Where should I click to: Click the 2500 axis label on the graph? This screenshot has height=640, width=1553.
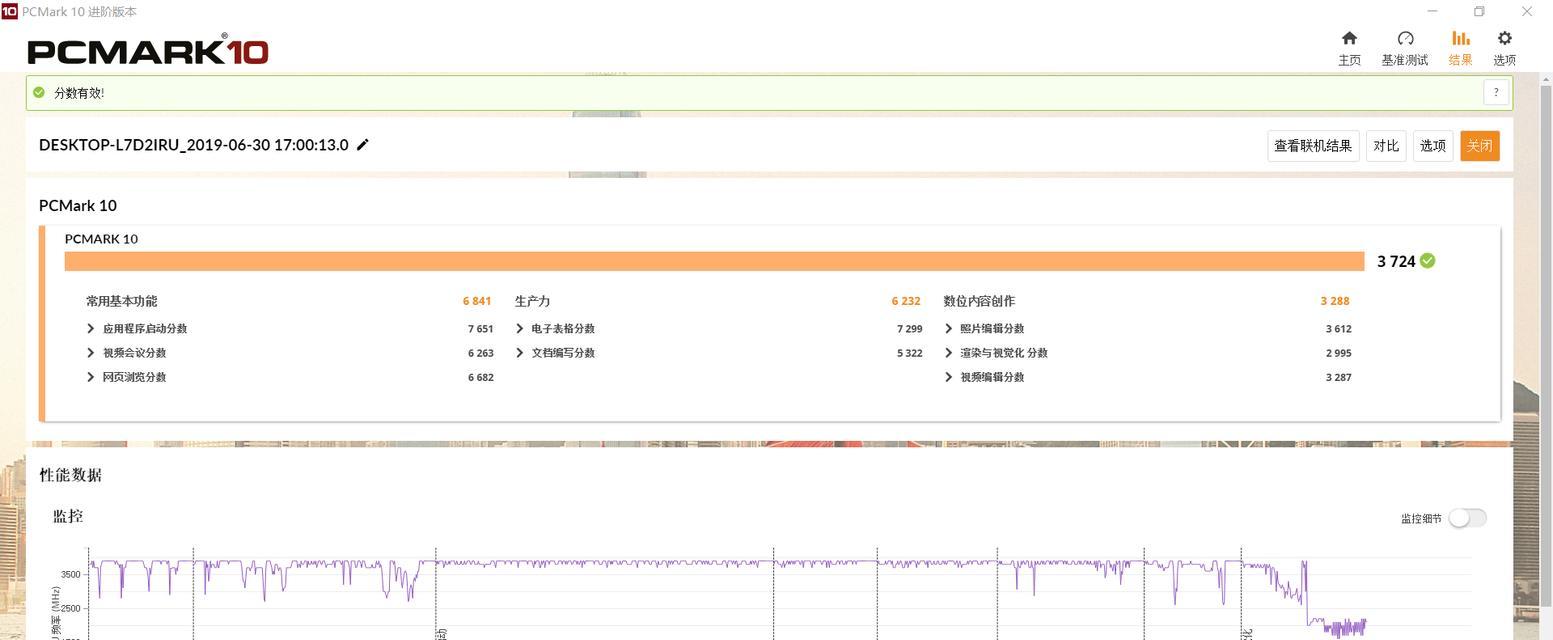(70, 609)
